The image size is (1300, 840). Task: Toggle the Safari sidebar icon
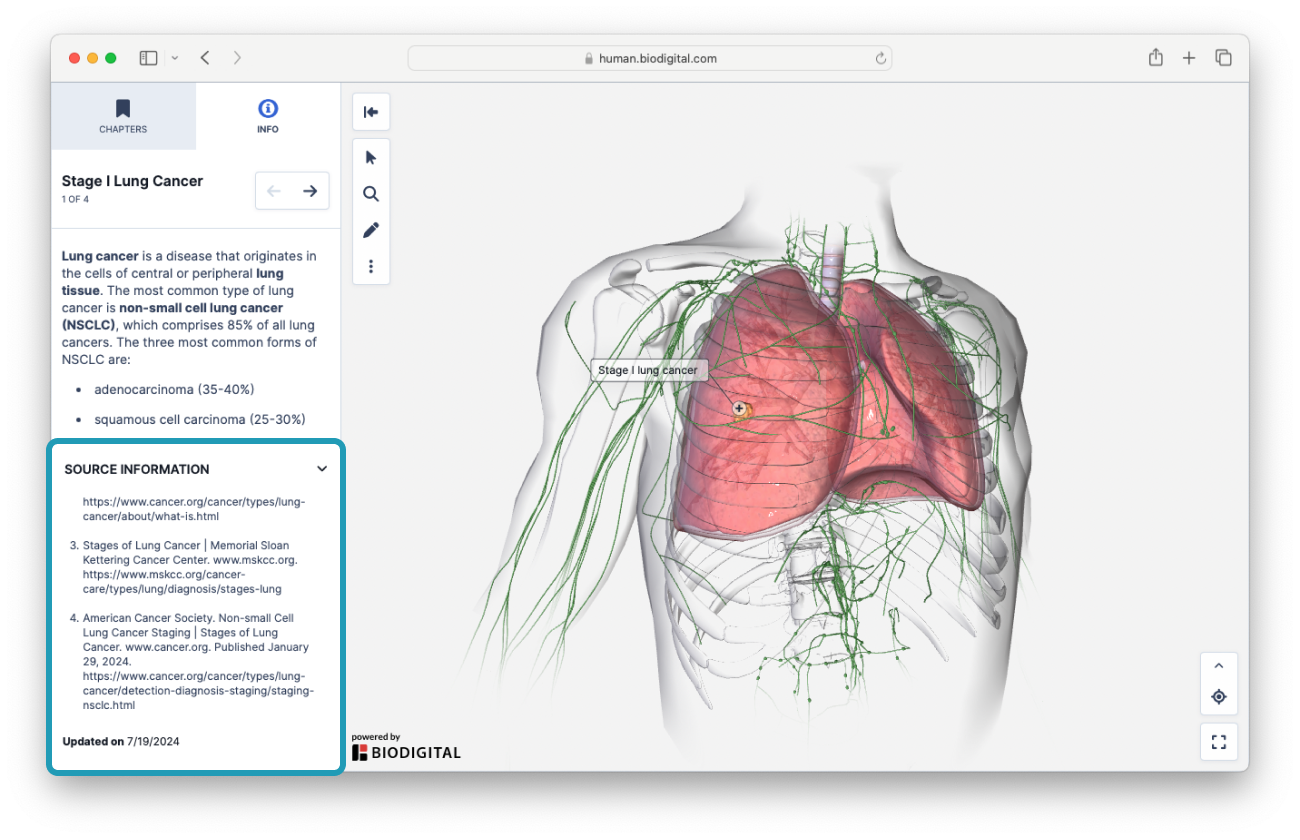pos(148,58)
